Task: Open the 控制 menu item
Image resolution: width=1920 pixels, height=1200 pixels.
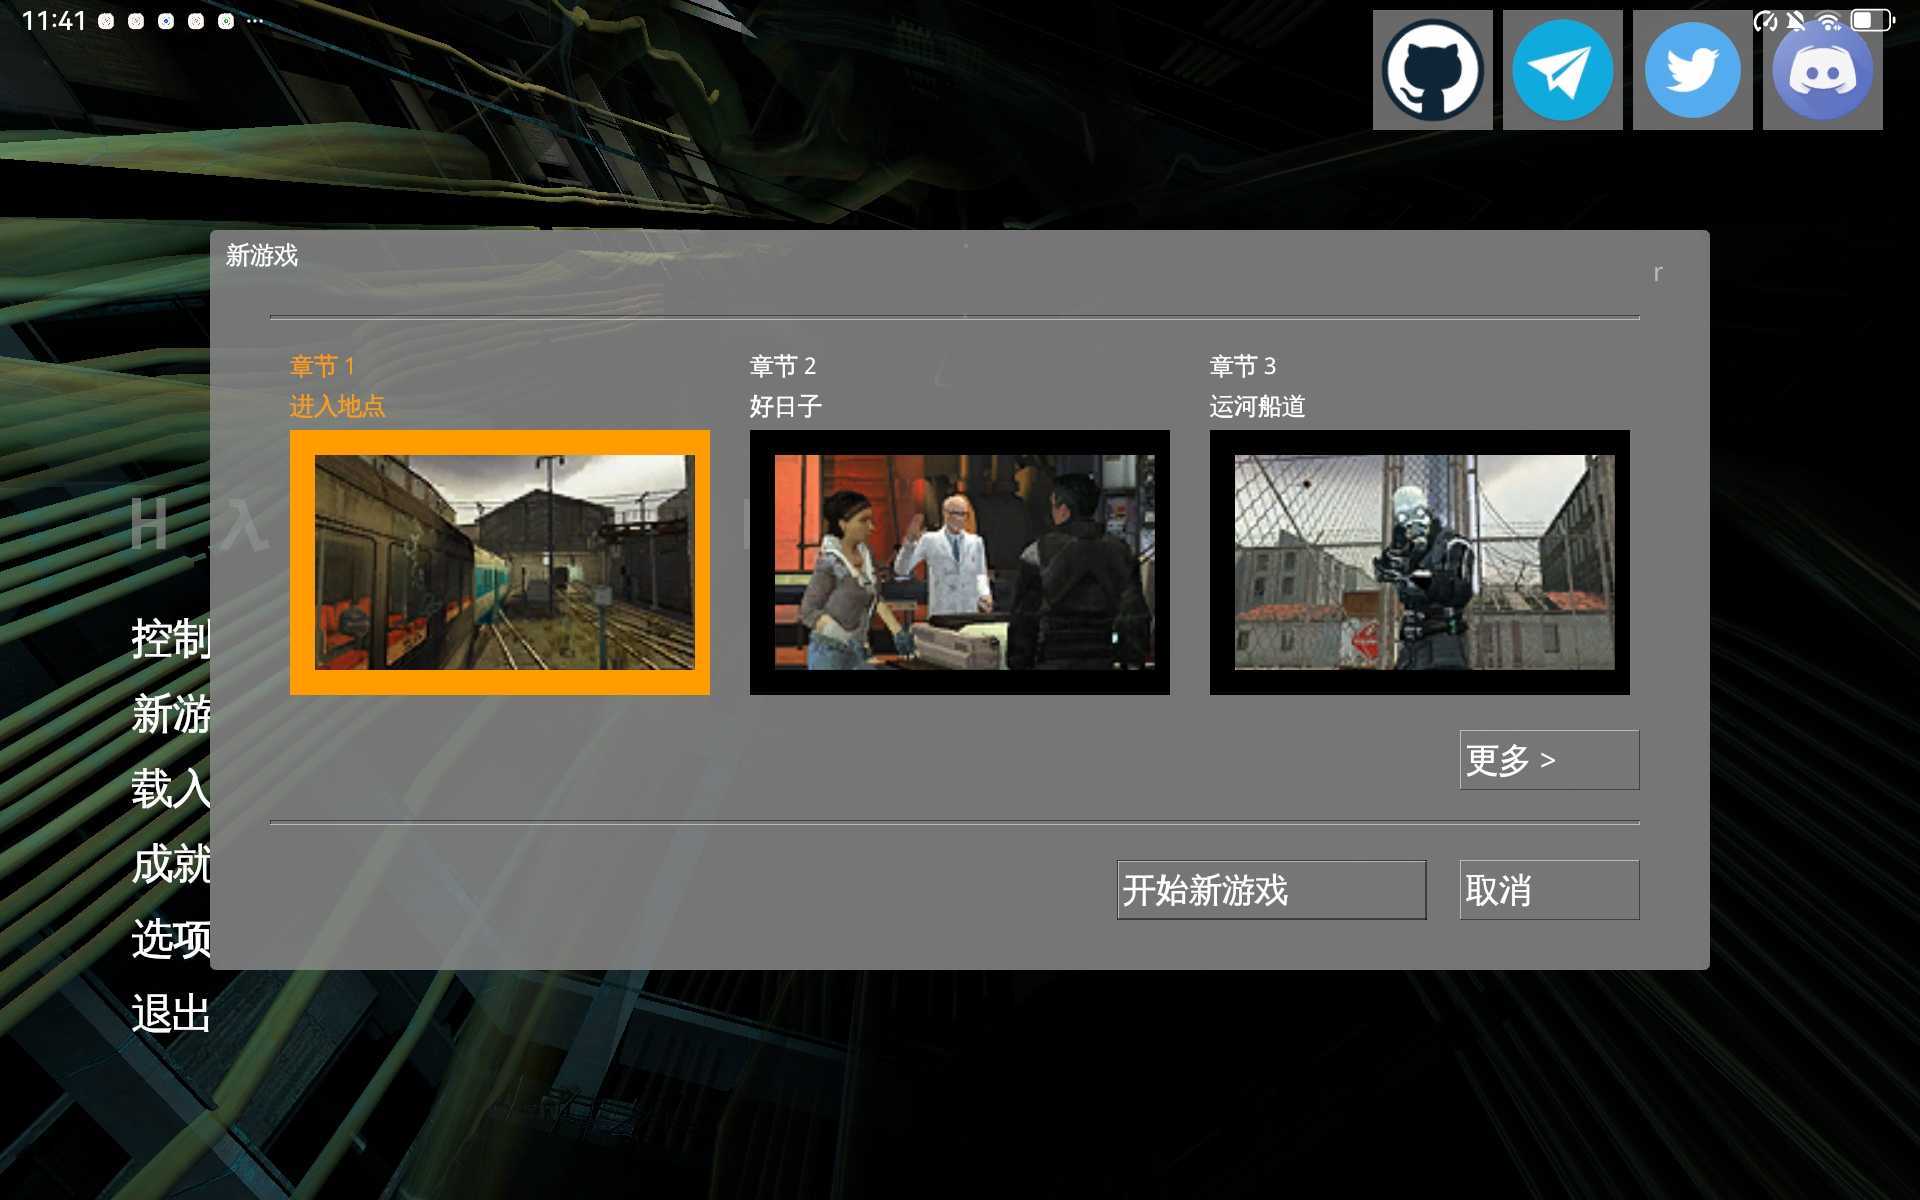Action: (171, 638)
